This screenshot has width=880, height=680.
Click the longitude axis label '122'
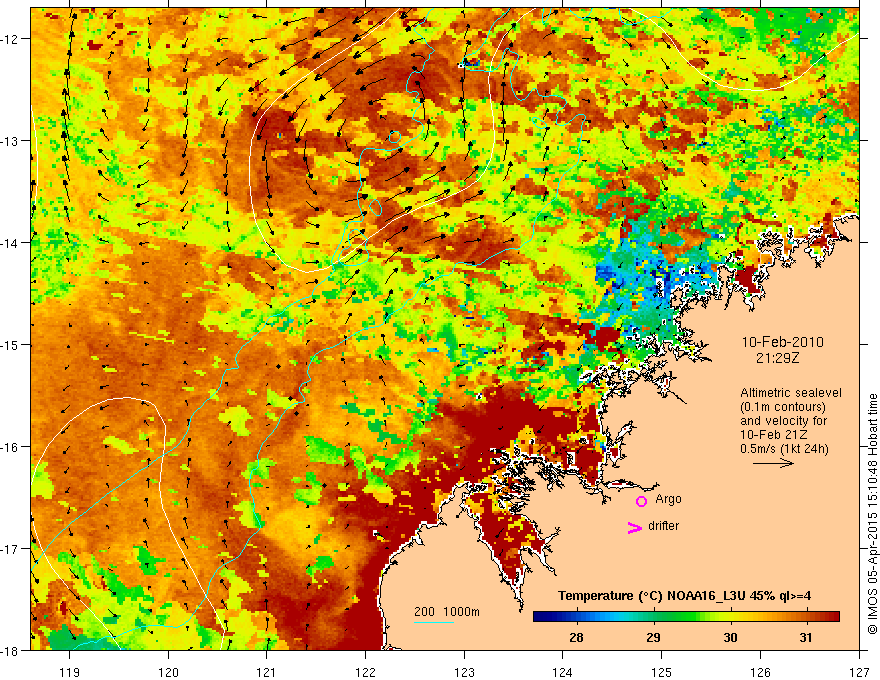(x=365, y=672)
